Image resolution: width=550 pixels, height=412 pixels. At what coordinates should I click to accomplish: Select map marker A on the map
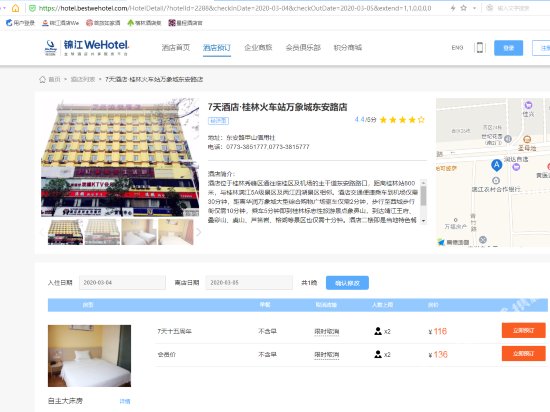(496, 165)
